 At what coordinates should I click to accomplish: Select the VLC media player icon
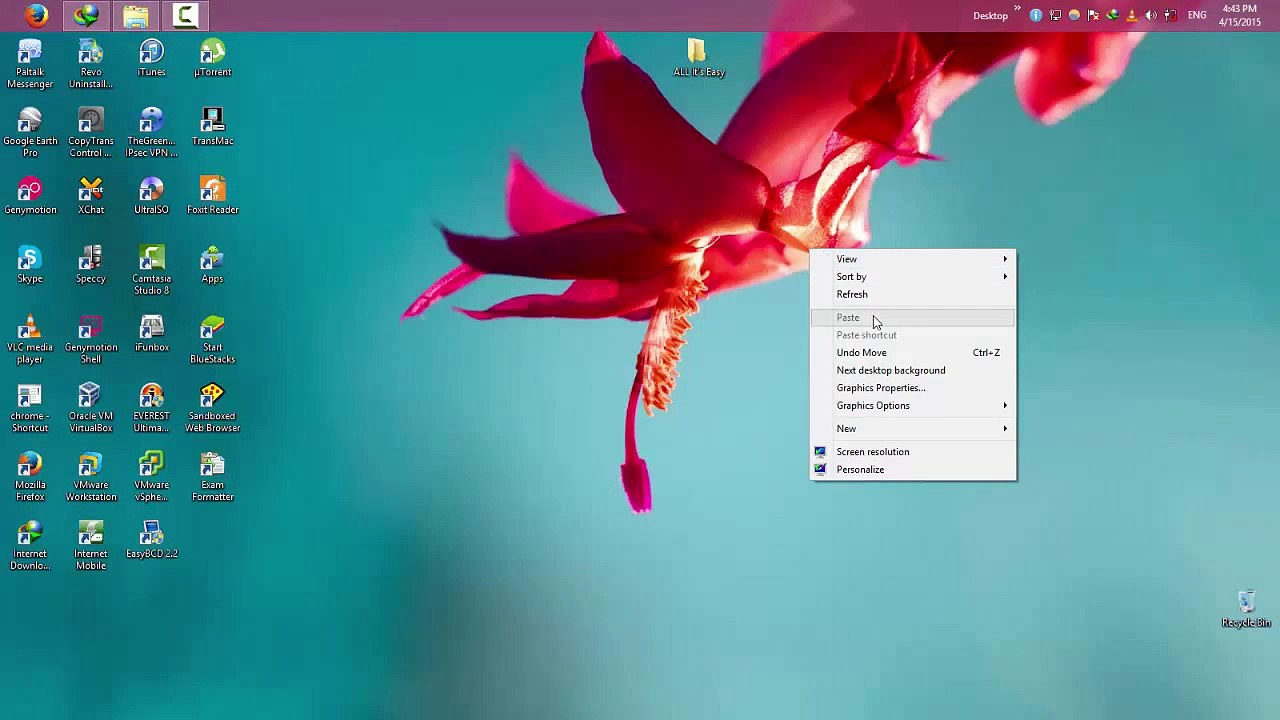click(30, 340)
